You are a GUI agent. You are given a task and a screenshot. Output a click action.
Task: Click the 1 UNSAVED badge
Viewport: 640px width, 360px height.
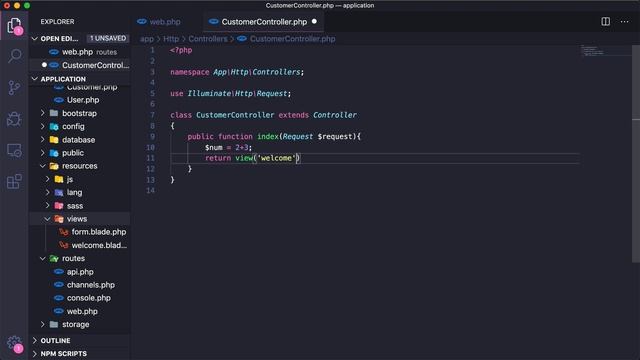(x=108, y=38)
